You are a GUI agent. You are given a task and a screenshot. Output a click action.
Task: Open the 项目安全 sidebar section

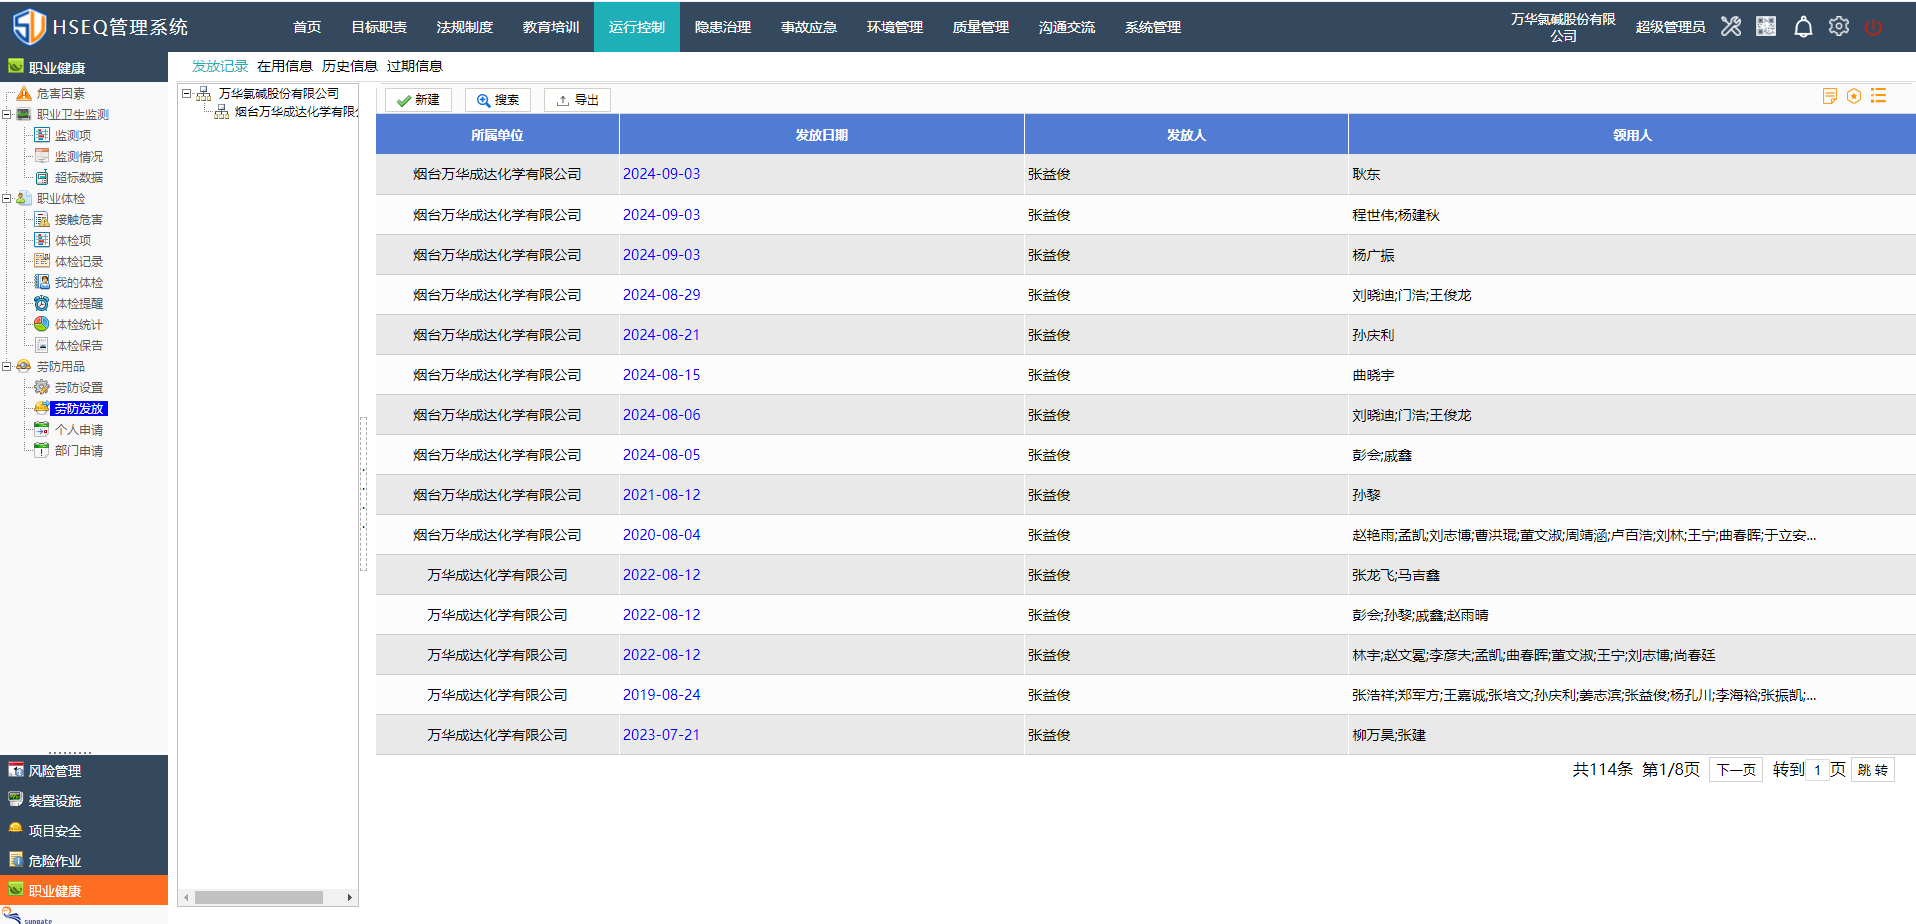click(x=84, y=831)
